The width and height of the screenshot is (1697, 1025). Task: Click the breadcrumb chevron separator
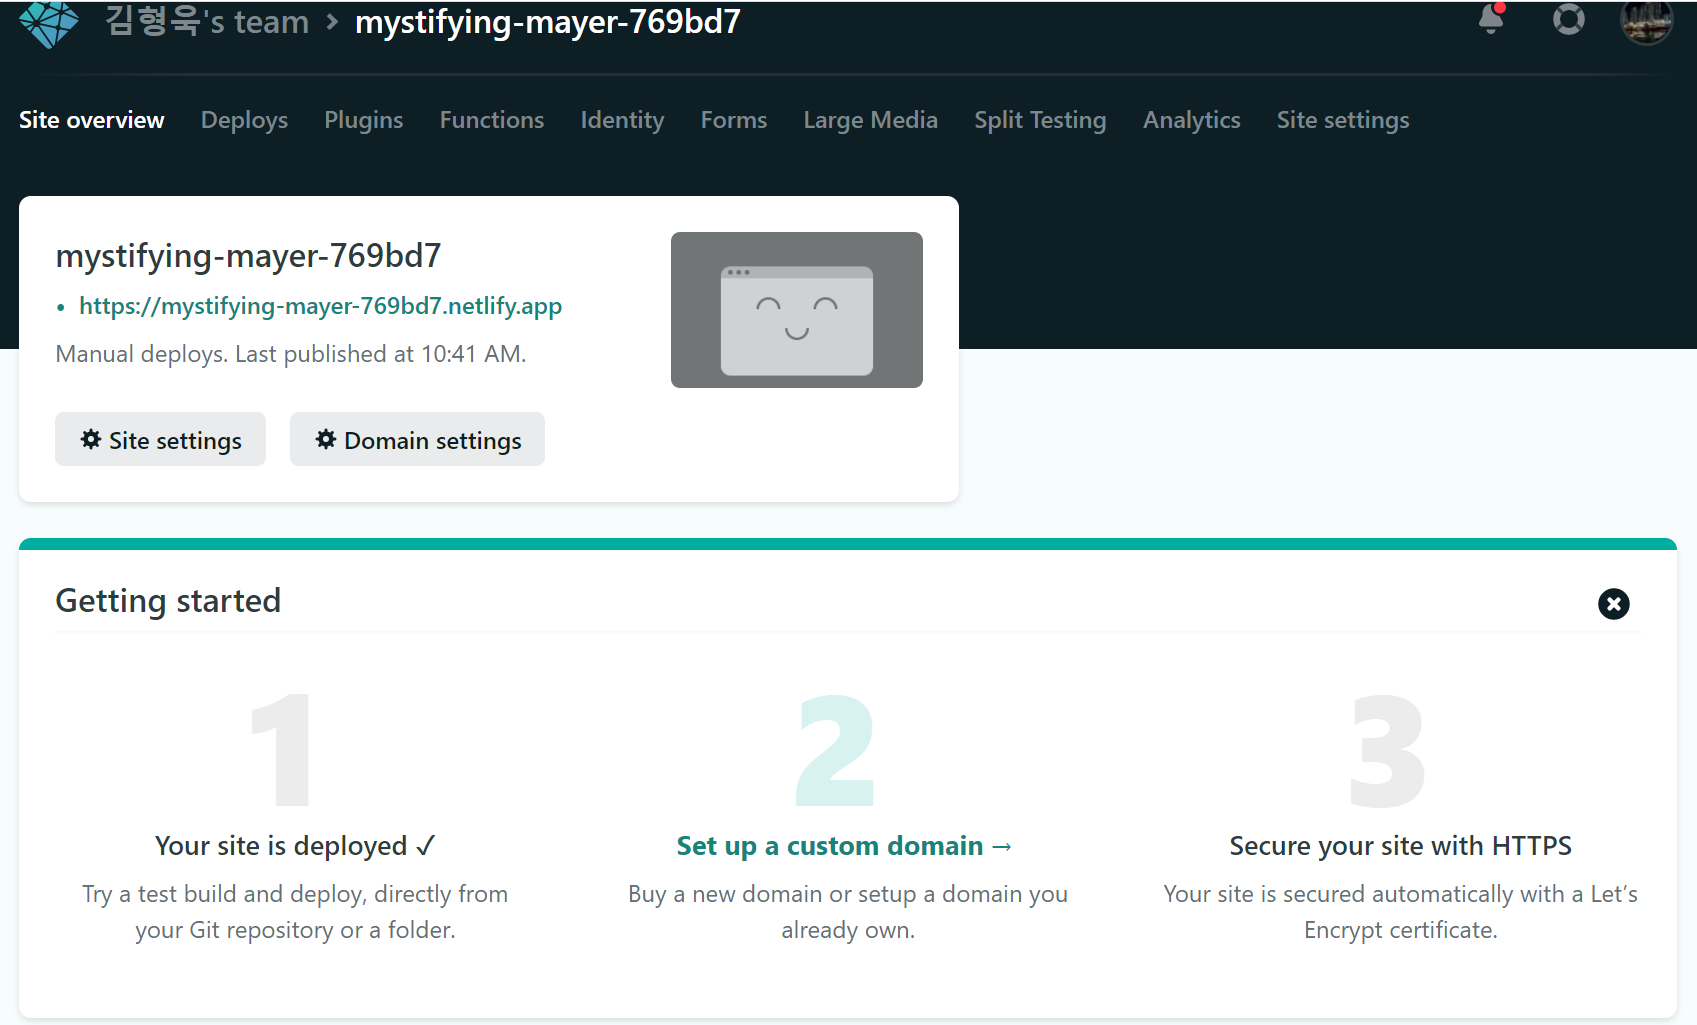(x=332, y=22)
